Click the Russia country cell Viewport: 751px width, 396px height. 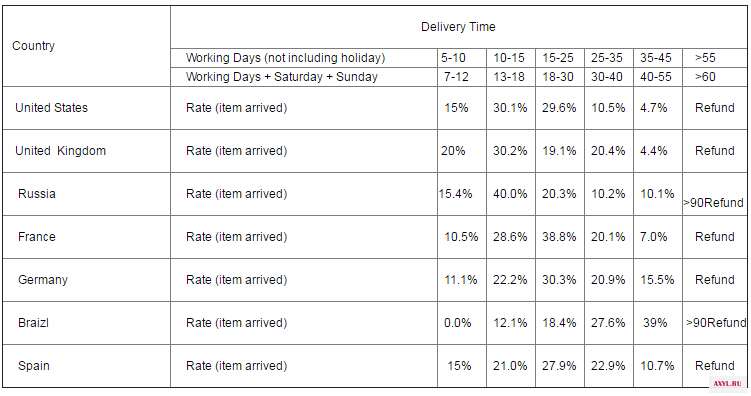tap(86, 194)
